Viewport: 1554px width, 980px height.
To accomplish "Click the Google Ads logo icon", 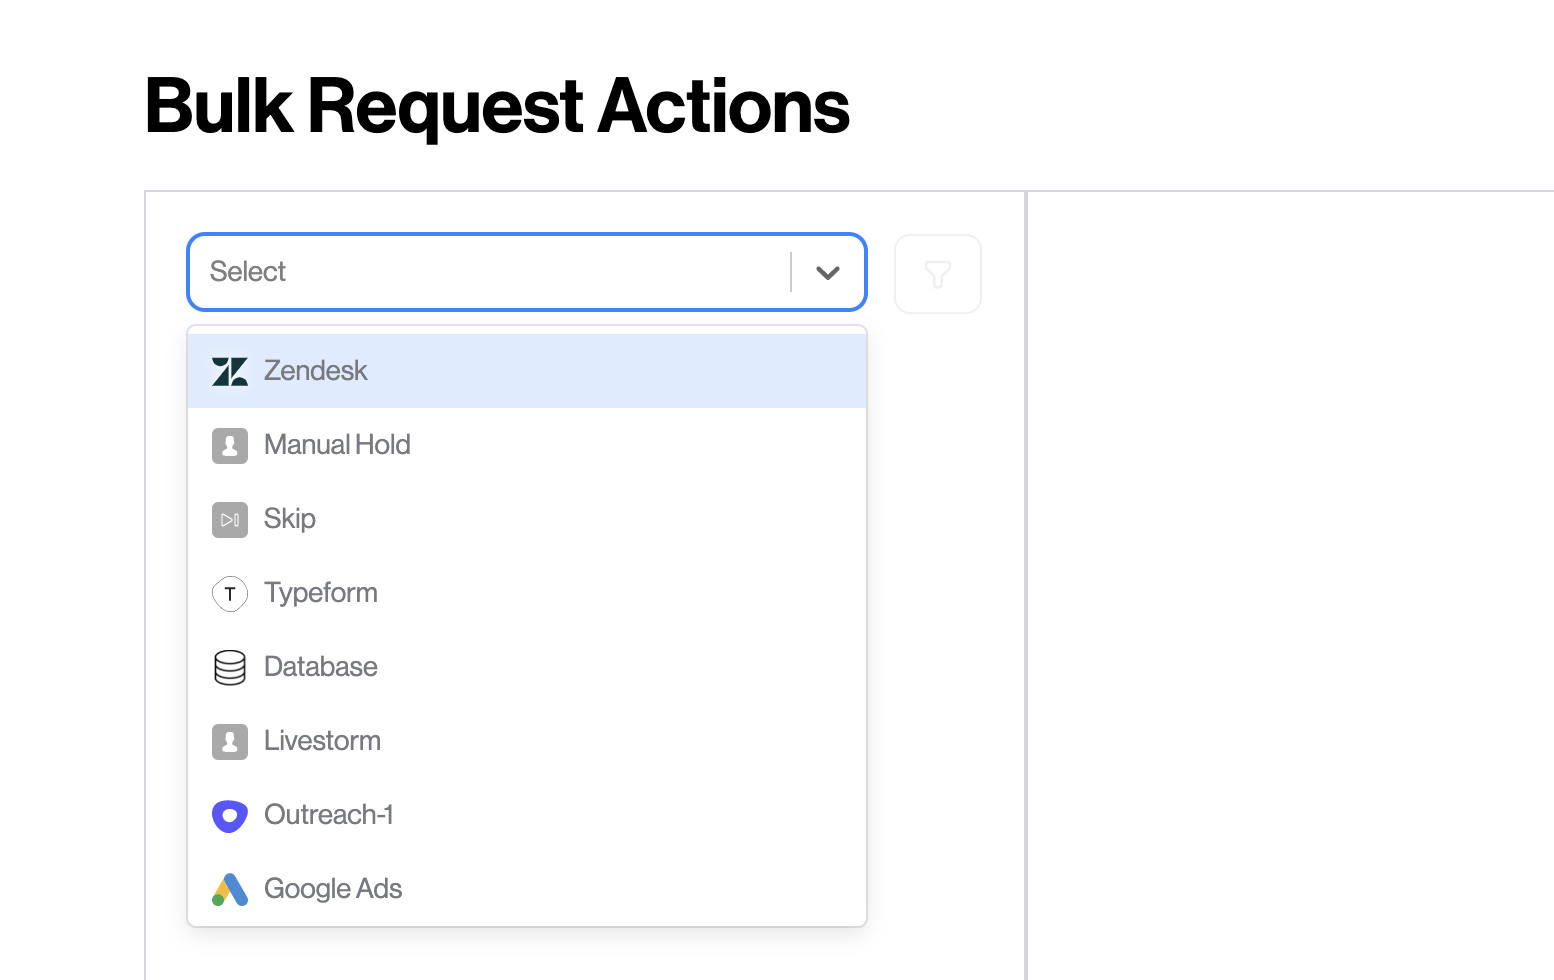I will point(230,890).
